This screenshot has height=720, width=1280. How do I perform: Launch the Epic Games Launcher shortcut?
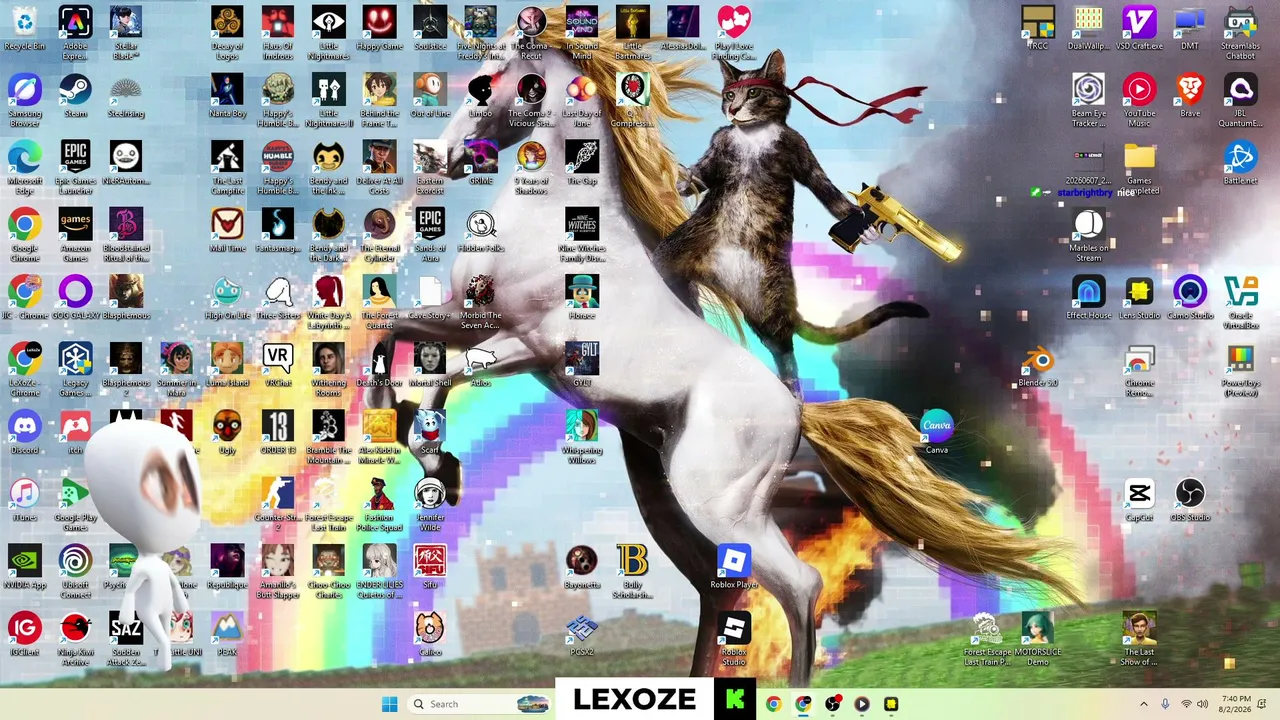[x=75, y=168]
